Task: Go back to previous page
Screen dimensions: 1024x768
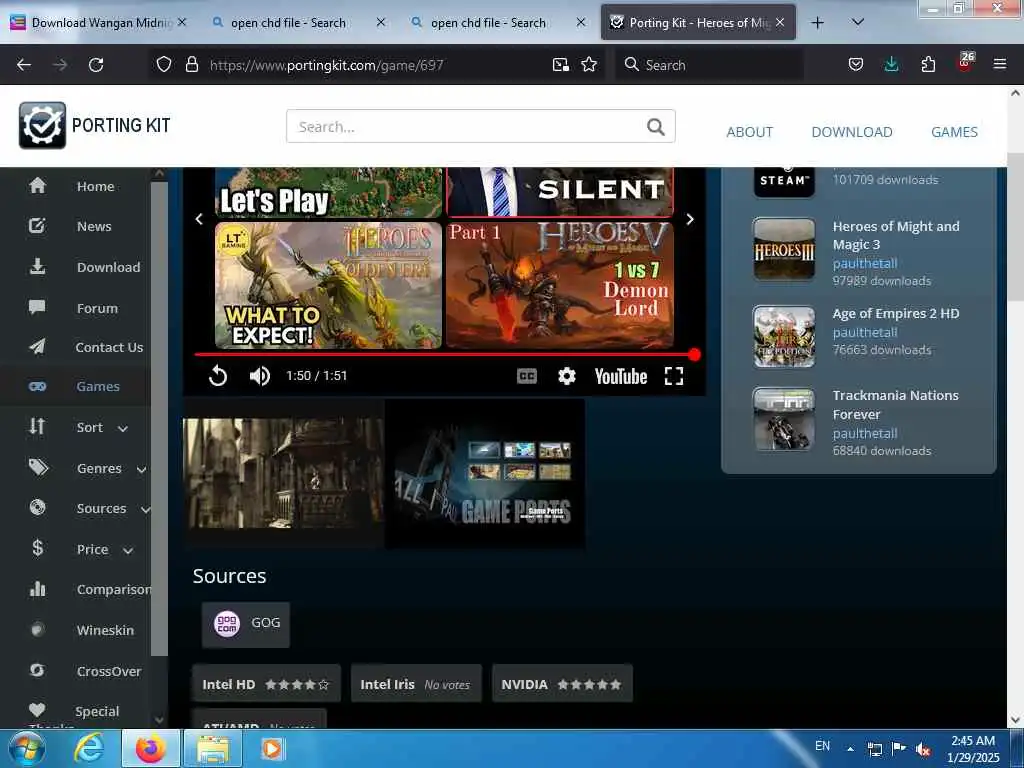Action: (x=24, y=65)
